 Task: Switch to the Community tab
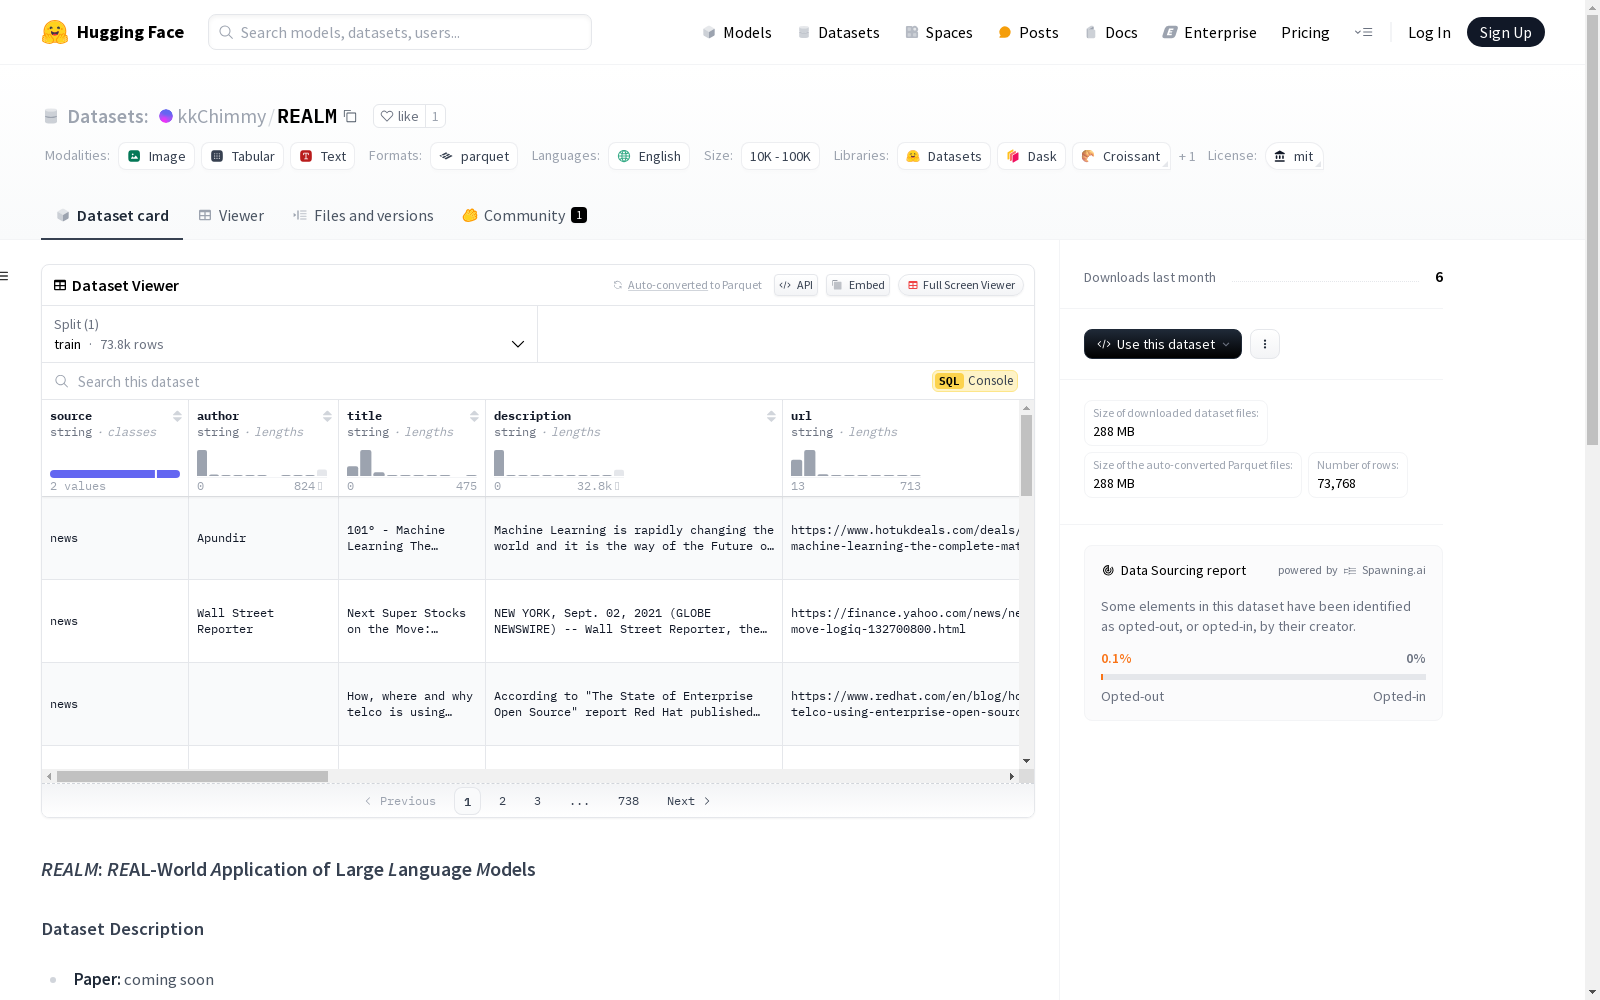pyautogui.click(x=524, y=216)
